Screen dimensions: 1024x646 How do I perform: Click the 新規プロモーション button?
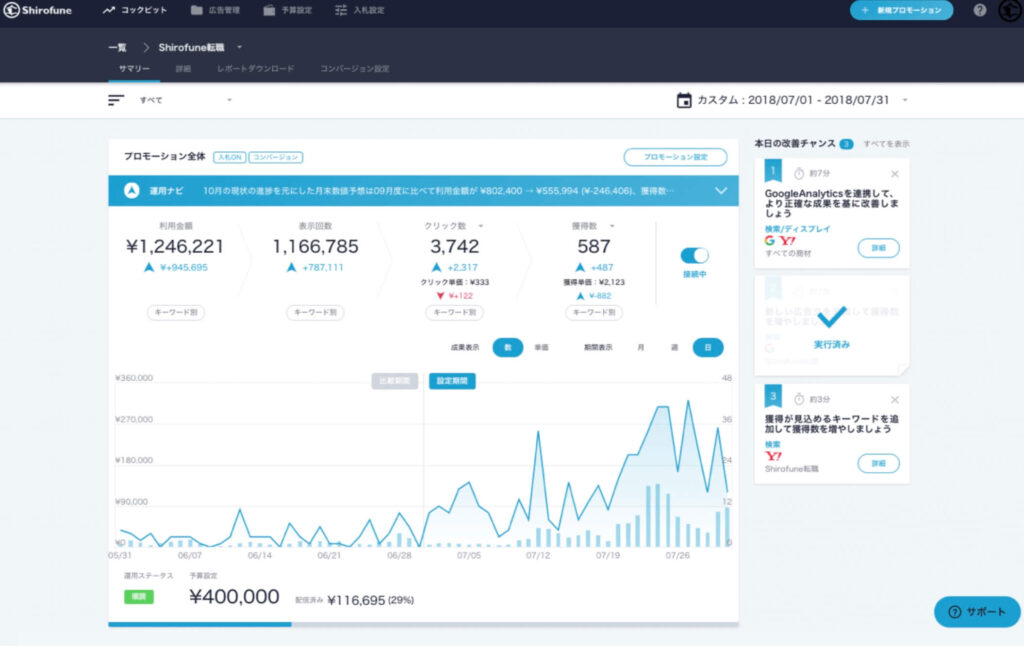click(x=901, y=10)
